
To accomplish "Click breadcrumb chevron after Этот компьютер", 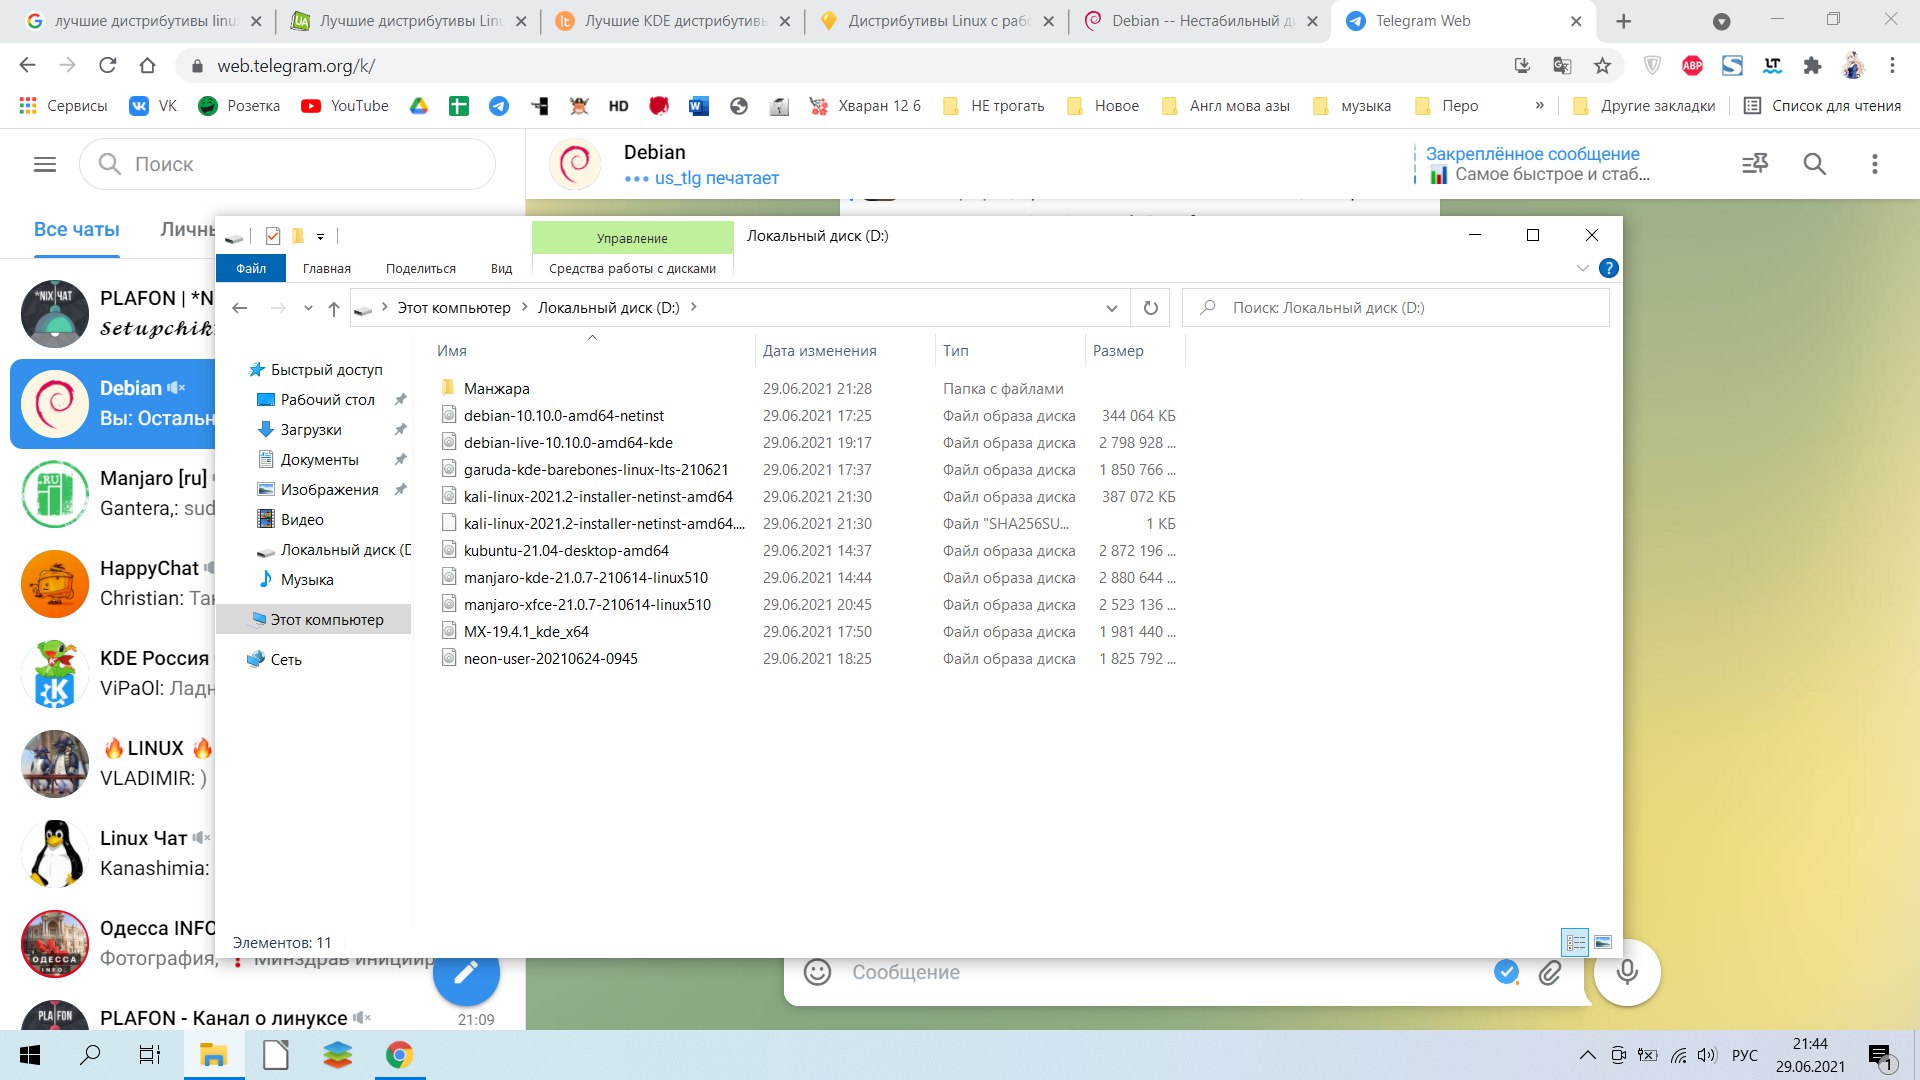I will pyautogui.click(x=524, y=307).
